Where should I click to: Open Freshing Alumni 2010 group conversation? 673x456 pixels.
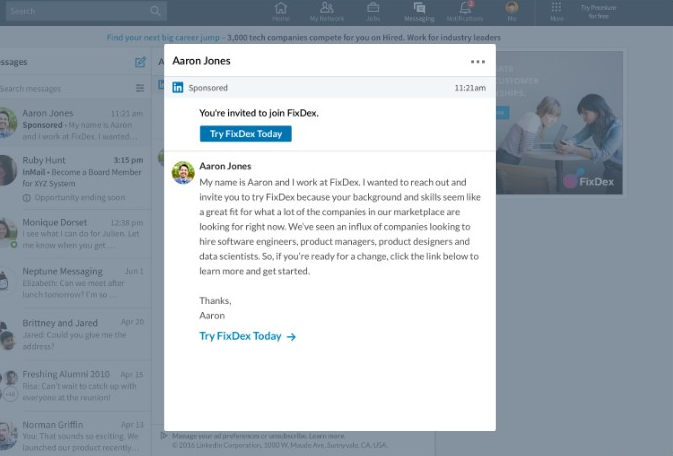coord(75,386)
